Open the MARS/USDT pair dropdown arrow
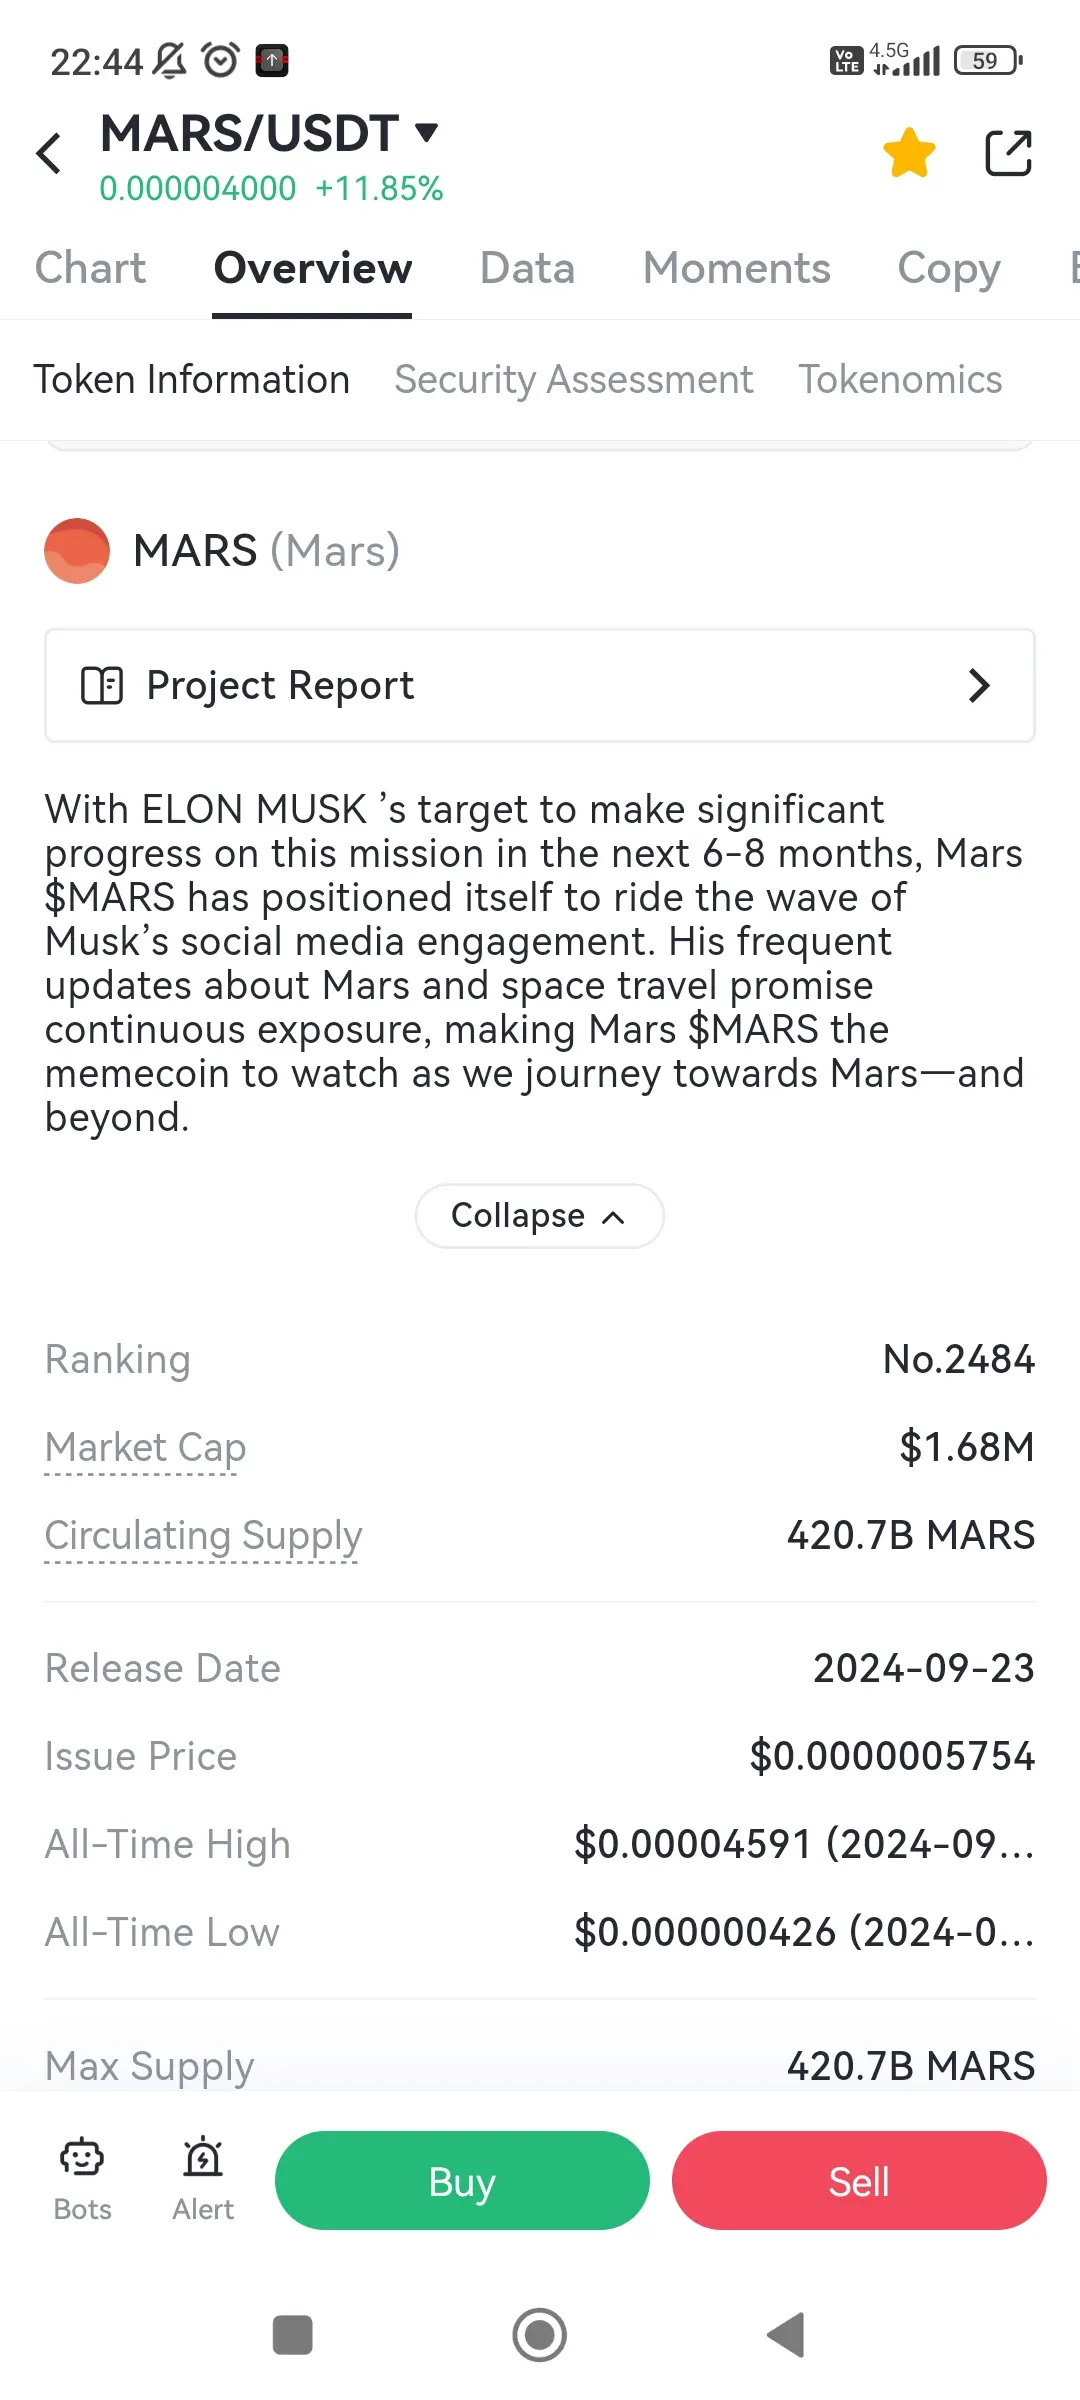The image size is (1080, 2400). (x=427, y=132)
